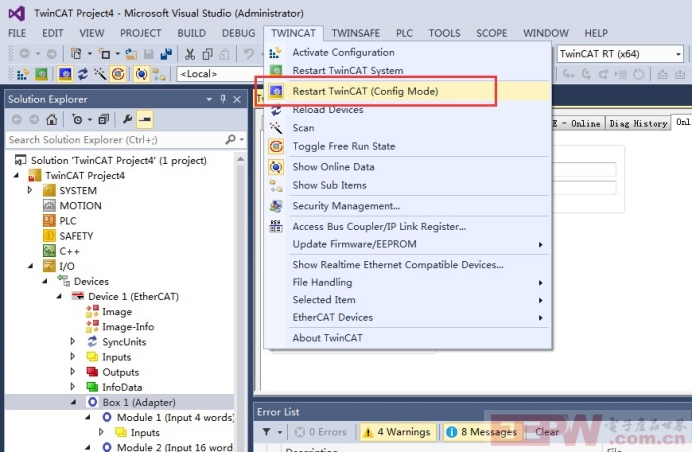This screenshot has width=692, height=452.
Task: Pin Solution Explorer auto-hide pushpin
Action: pyautogui.click(x=223, y=99)
